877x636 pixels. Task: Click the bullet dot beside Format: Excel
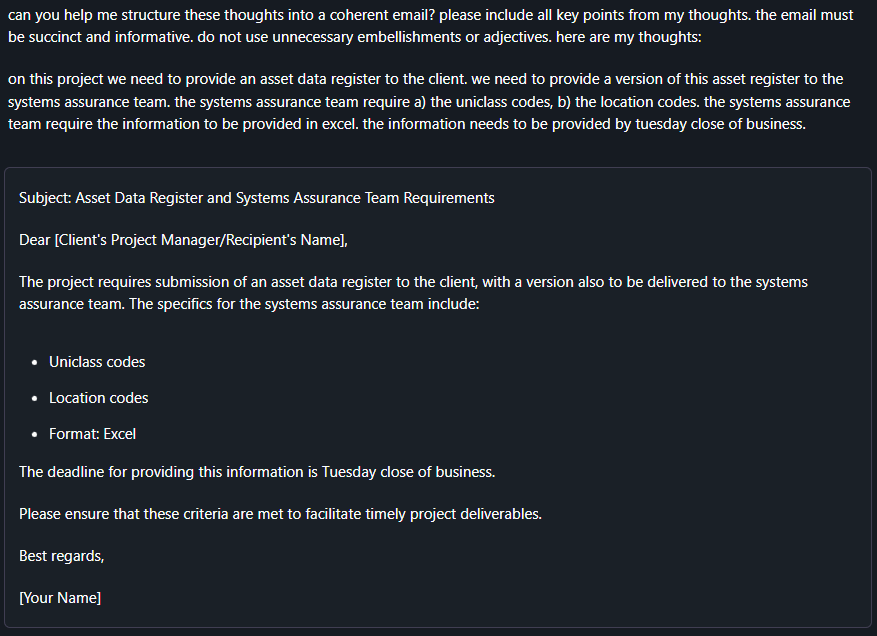coord(34,434)
